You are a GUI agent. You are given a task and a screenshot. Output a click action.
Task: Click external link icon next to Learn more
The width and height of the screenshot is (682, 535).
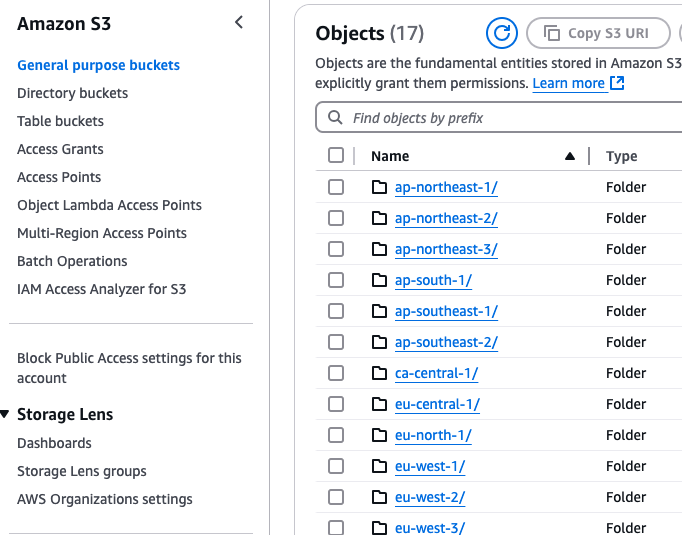(x=617, y=84)
